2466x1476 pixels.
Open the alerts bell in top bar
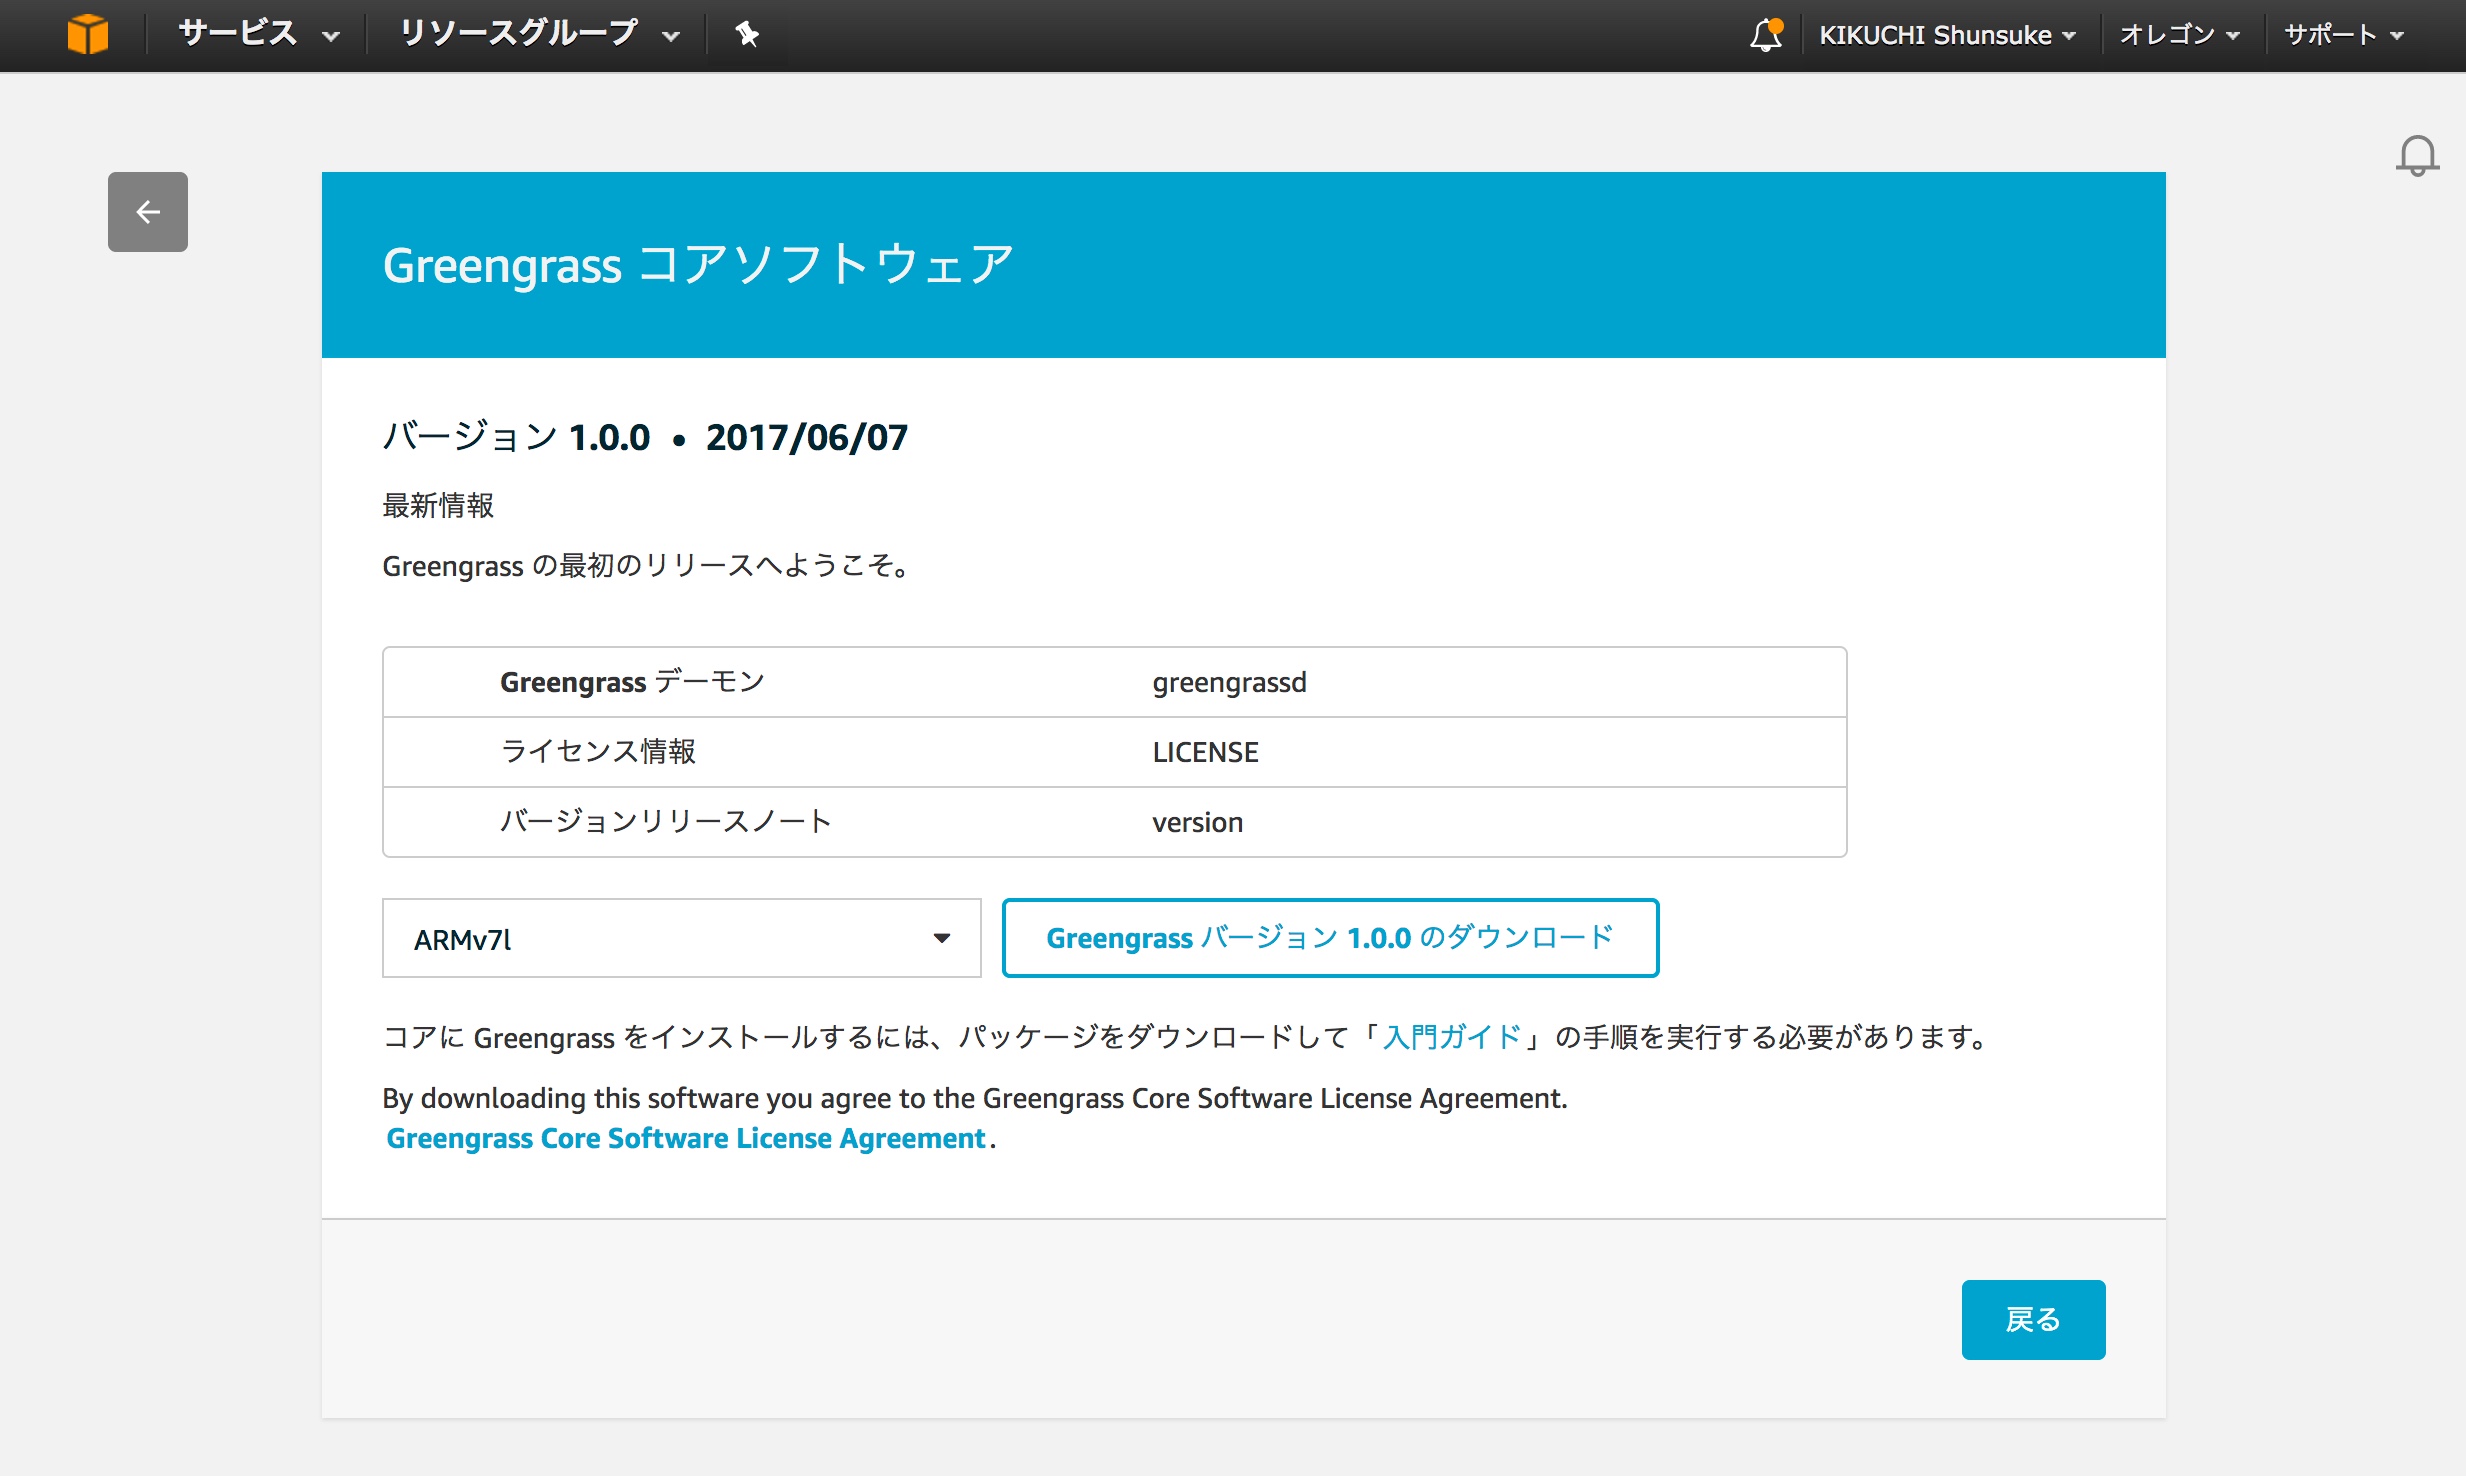[x=1766, y=35]
